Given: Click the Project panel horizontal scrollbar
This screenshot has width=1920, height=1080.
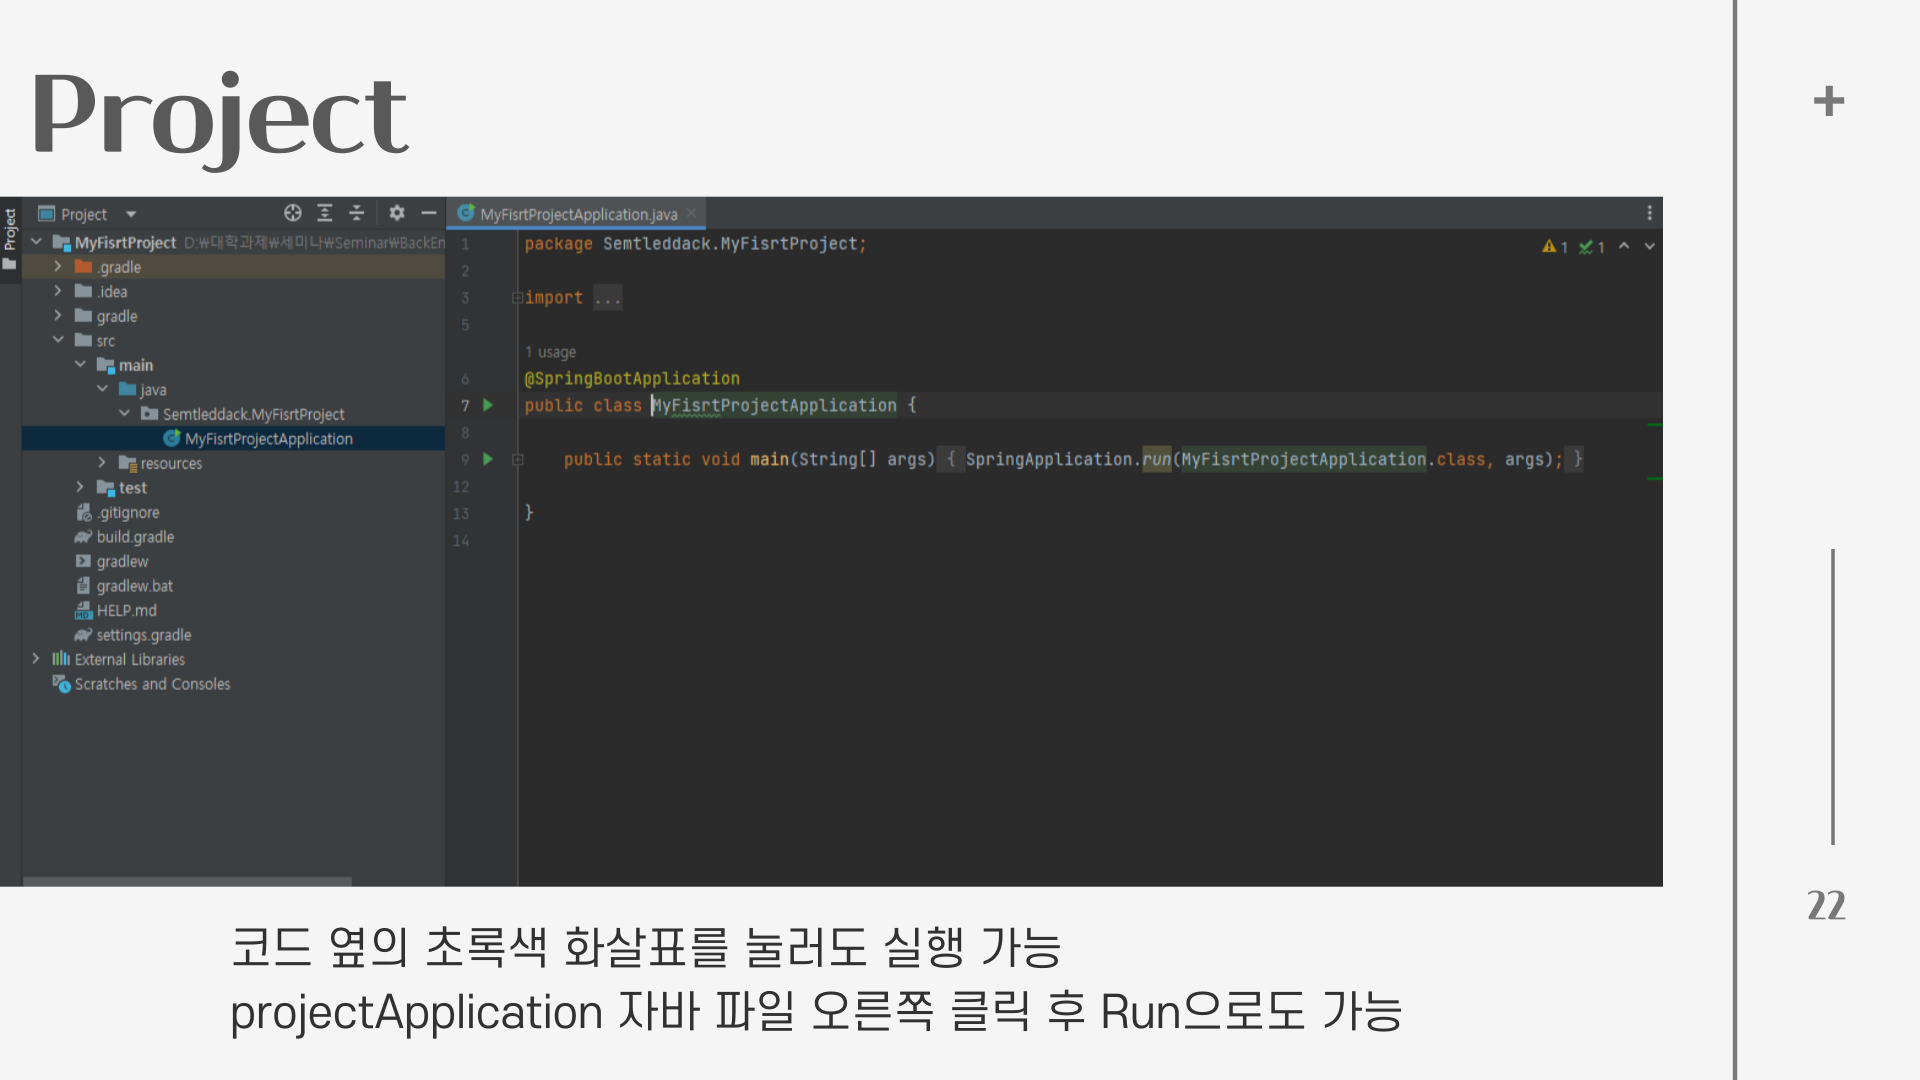Looking at the screenshot, I should pos(187,881).
